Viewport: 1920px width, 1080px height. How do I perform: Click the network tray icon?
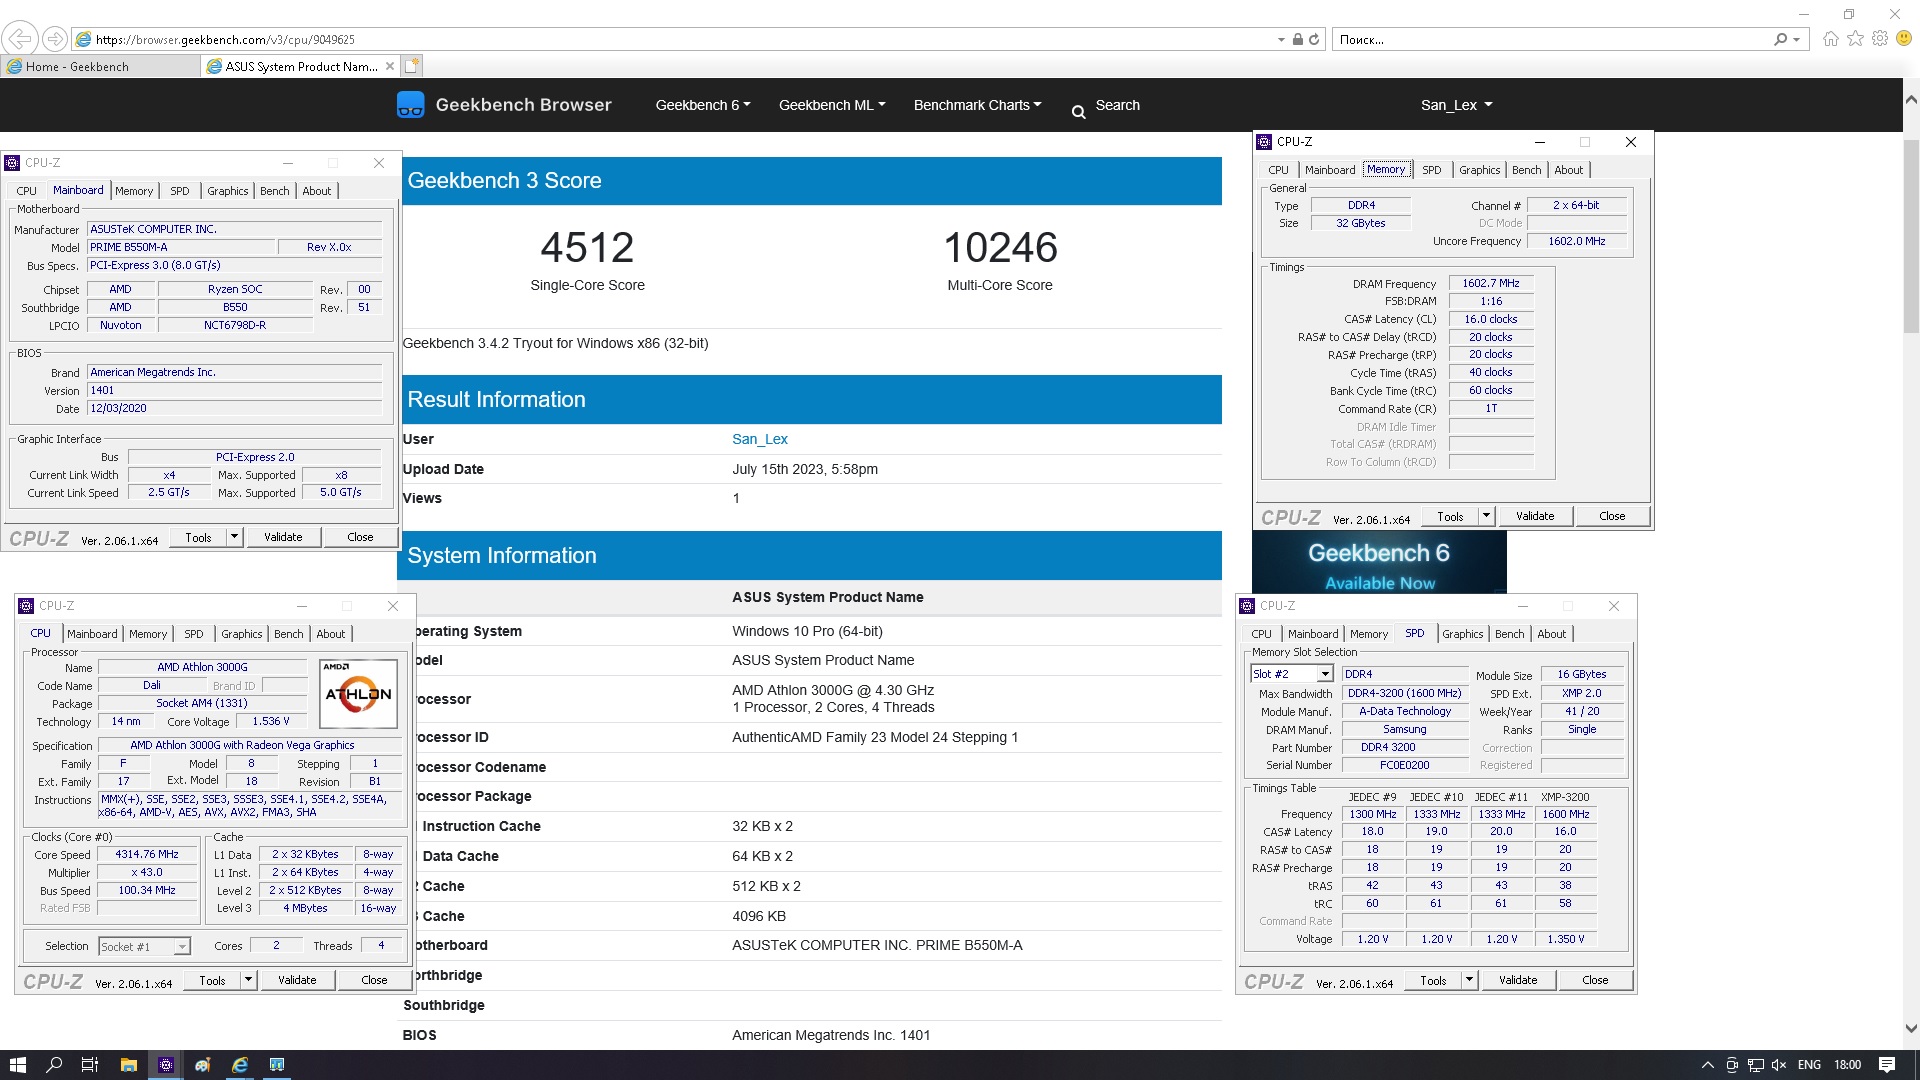coord(1755,1065)
